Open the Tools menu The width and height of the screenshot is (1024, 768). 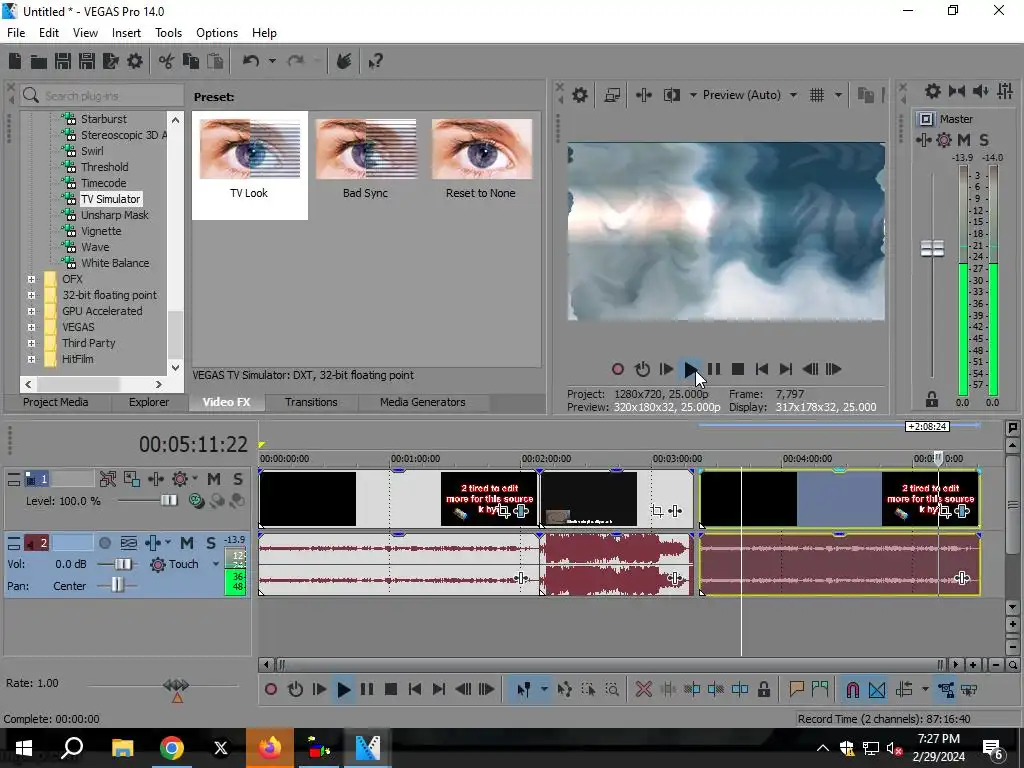click(168, 33)
